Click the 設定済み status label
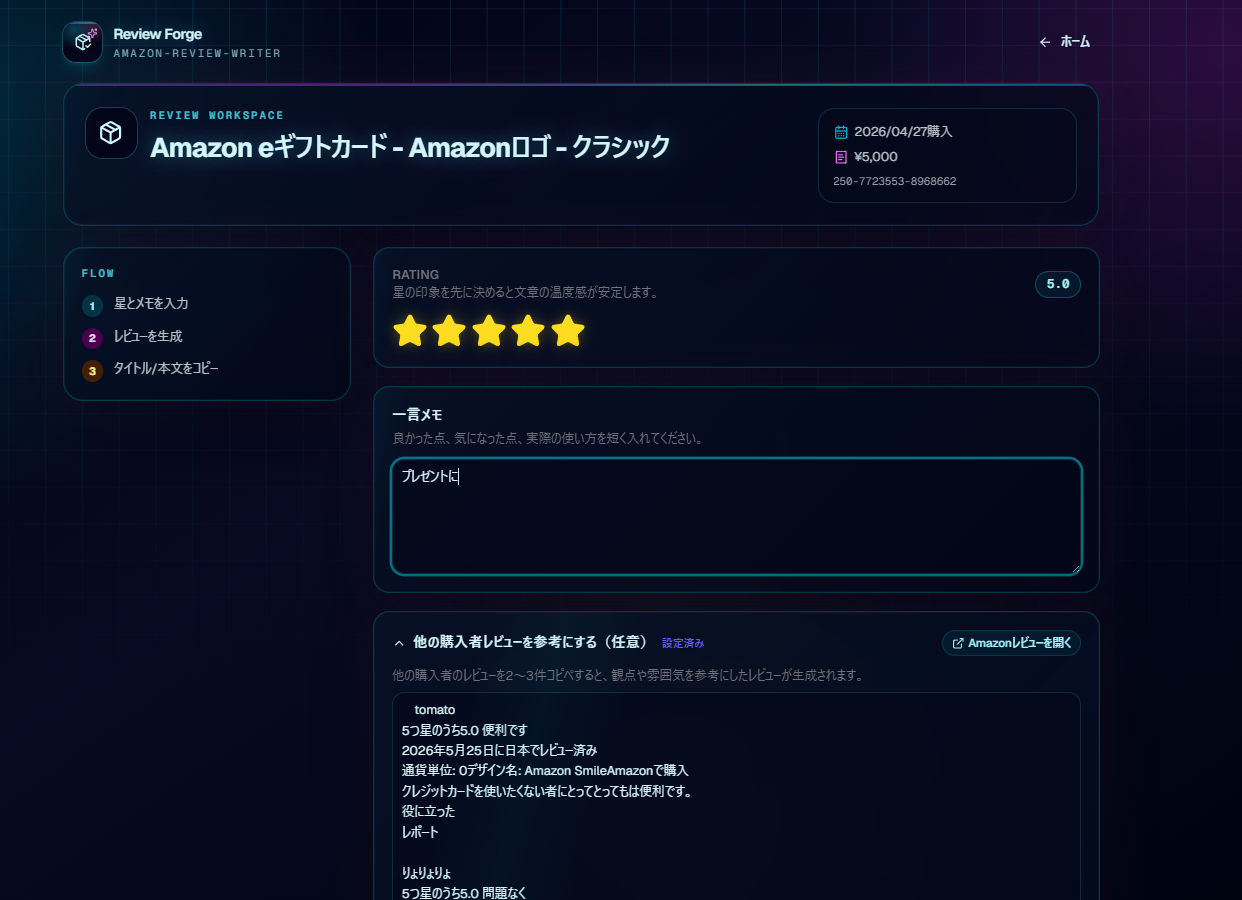 point(683,643)
